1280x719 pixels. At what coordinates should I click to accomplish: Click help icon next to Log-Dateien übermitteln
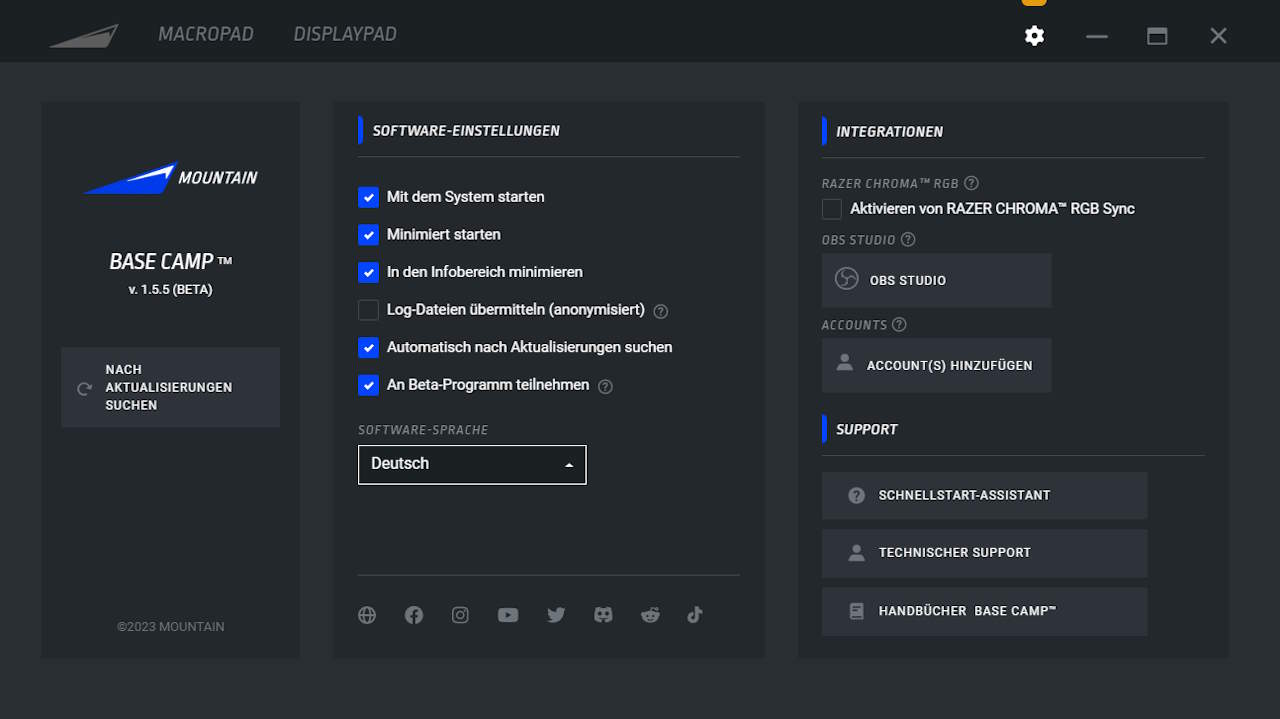click(x=660, y=311)
